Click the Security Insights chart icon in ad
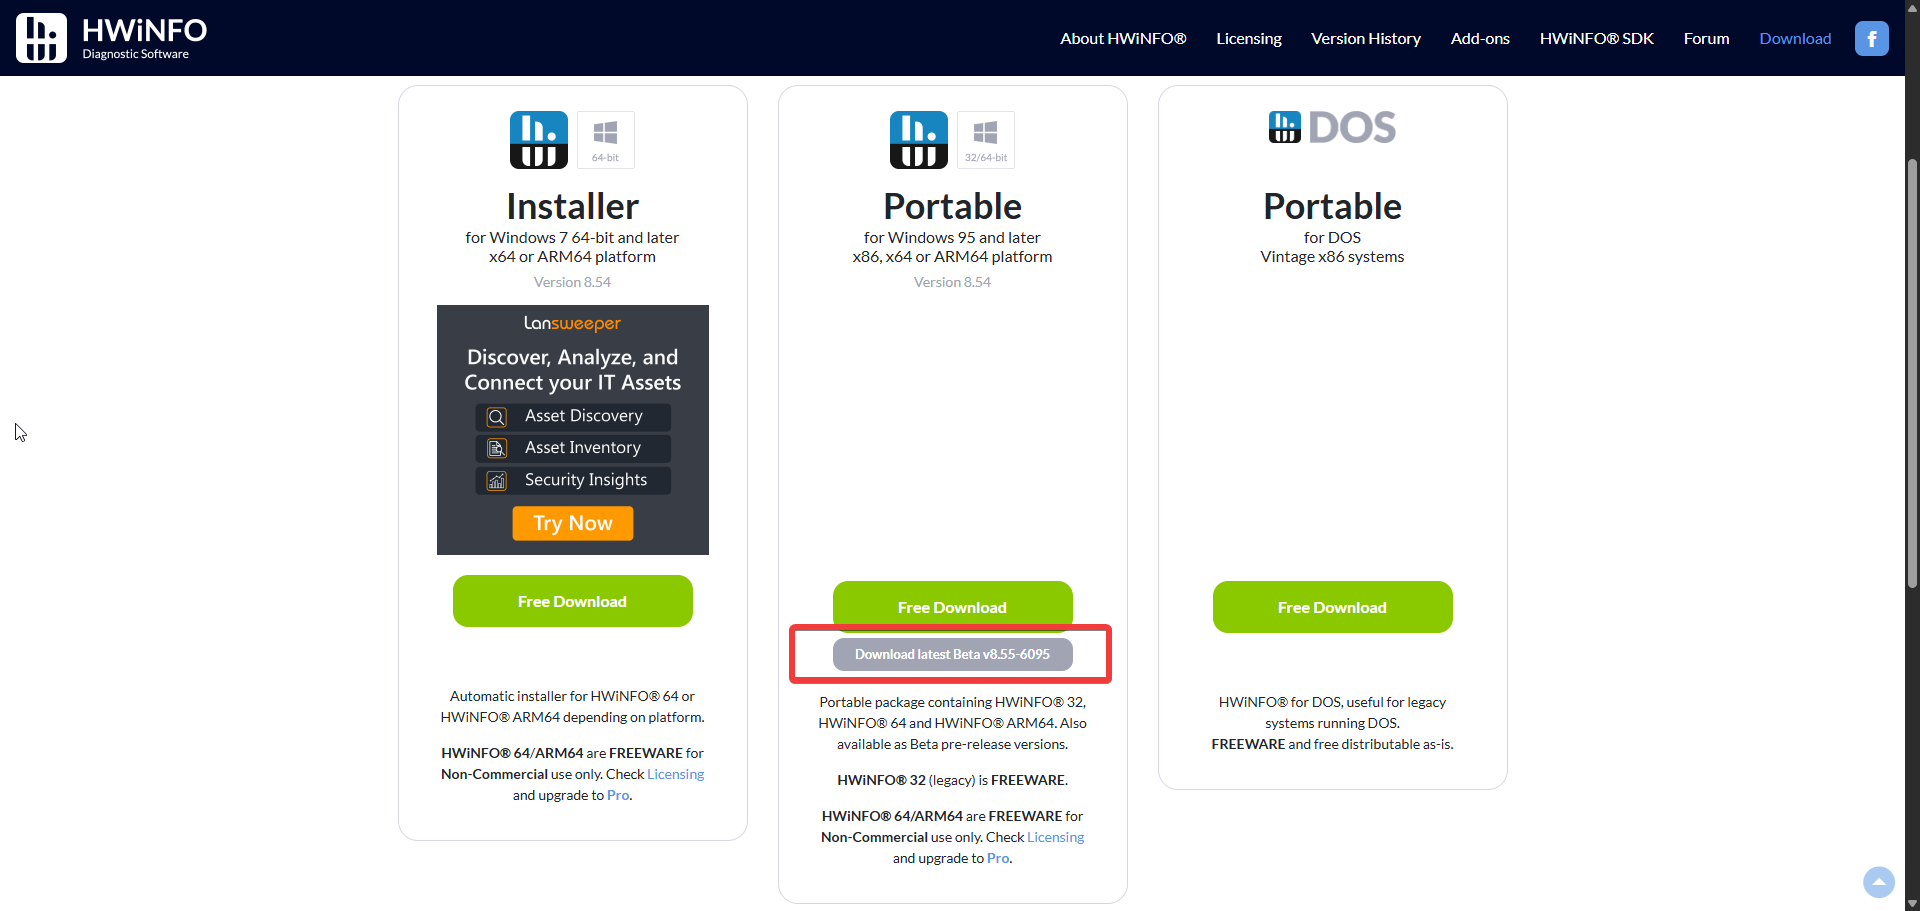The width and height of the screenshot is (1920, 911). point(497,480)
